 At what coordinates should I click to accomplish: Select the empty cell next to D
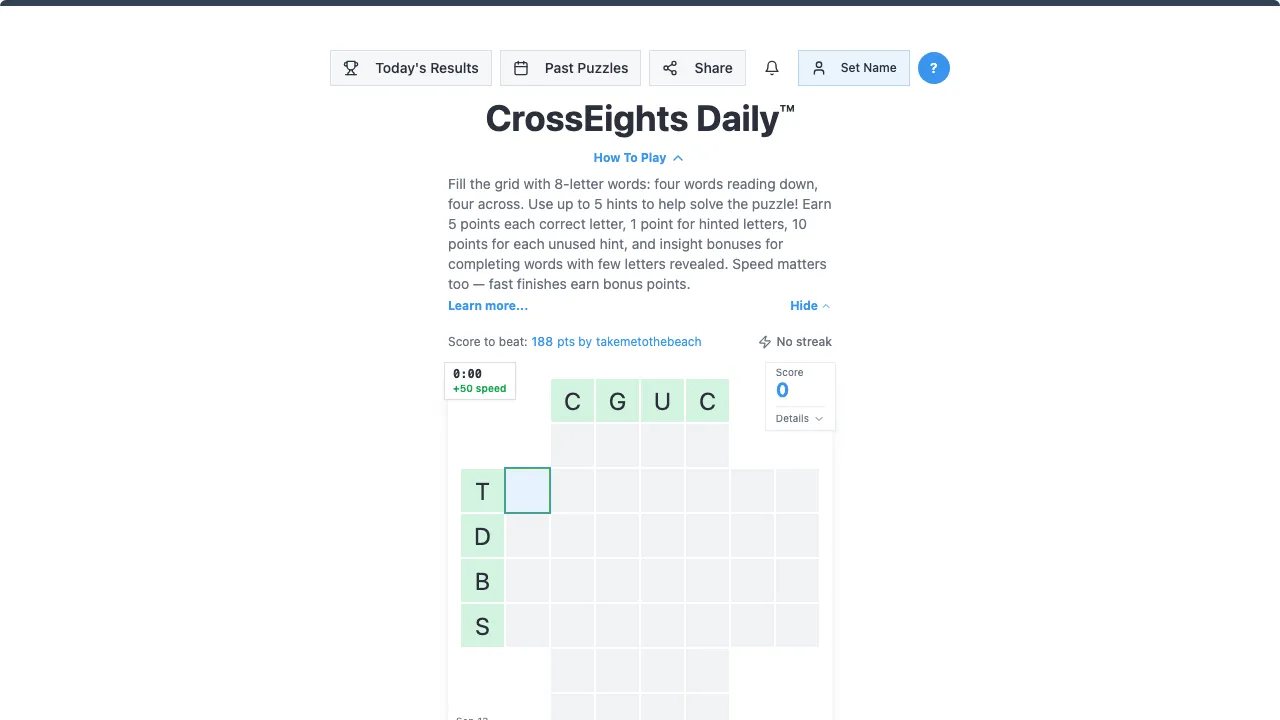tap(527, 536)
